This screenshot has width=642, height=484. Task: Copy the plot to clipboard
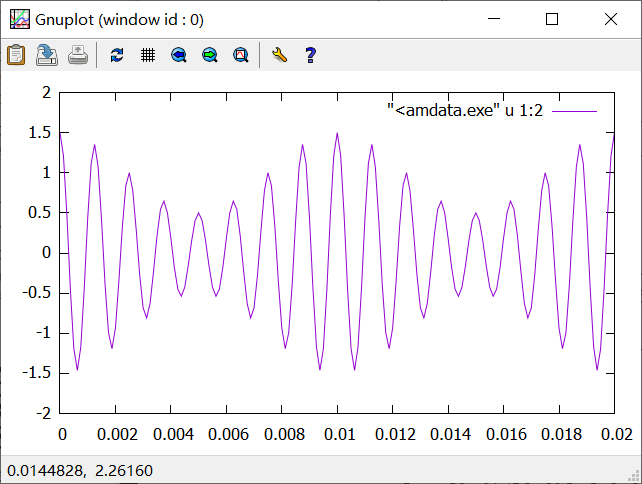click(16, 55)
